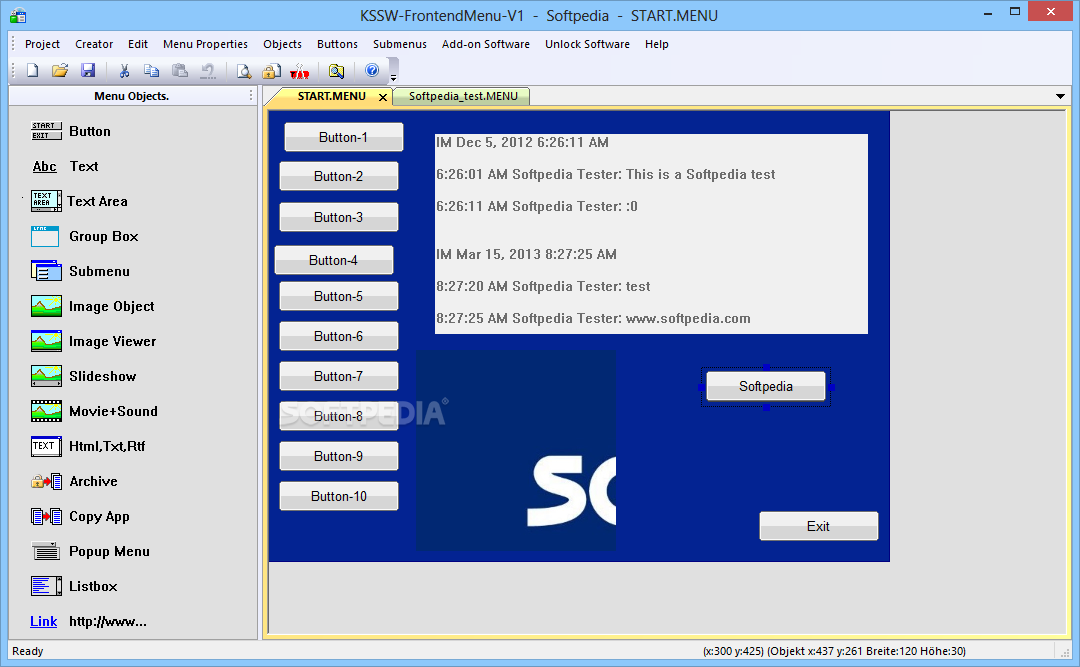Cut selection with the scissors icon
1080x667 pixels.
124,70
